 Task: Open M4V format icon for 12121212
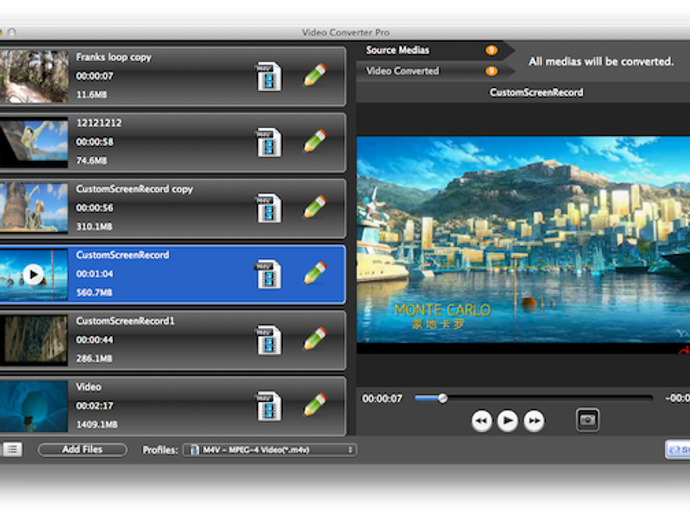click(x=268, y=143)
